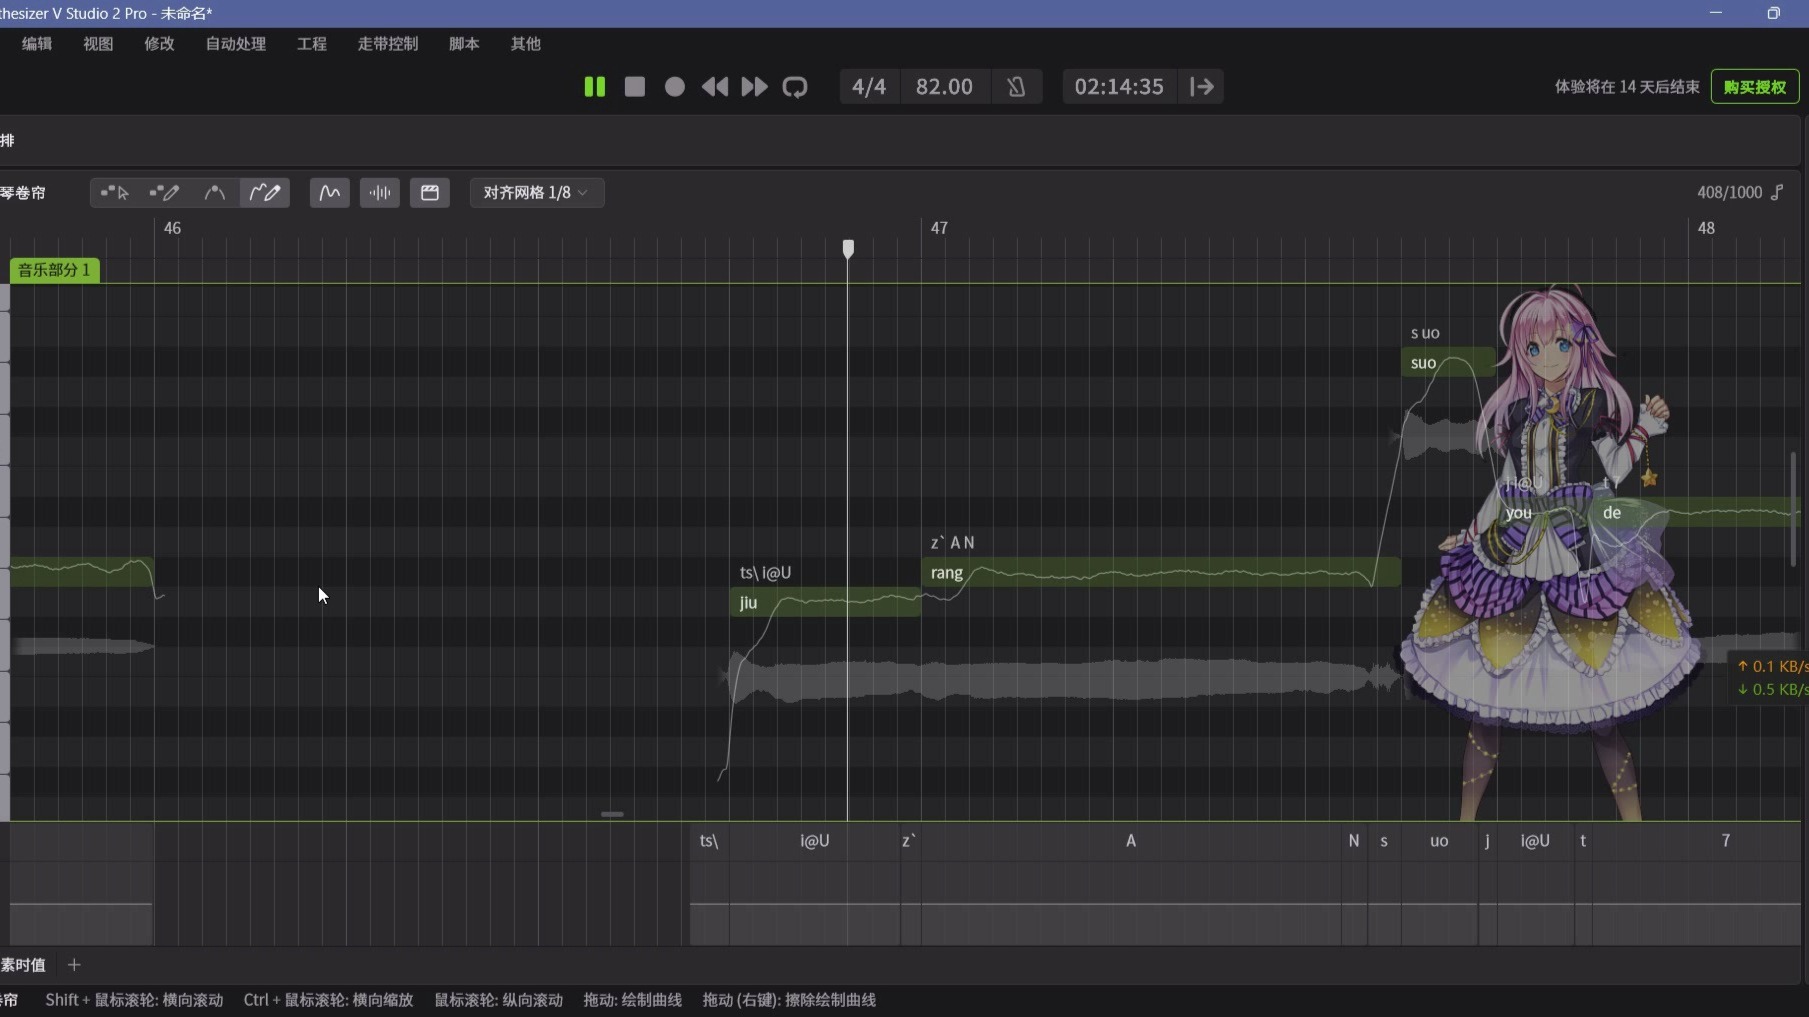This screenshot has width=1809, height=1017.
Task: Click the "s uo" phoneme label above suo
Action: (x=1425, y=333)
